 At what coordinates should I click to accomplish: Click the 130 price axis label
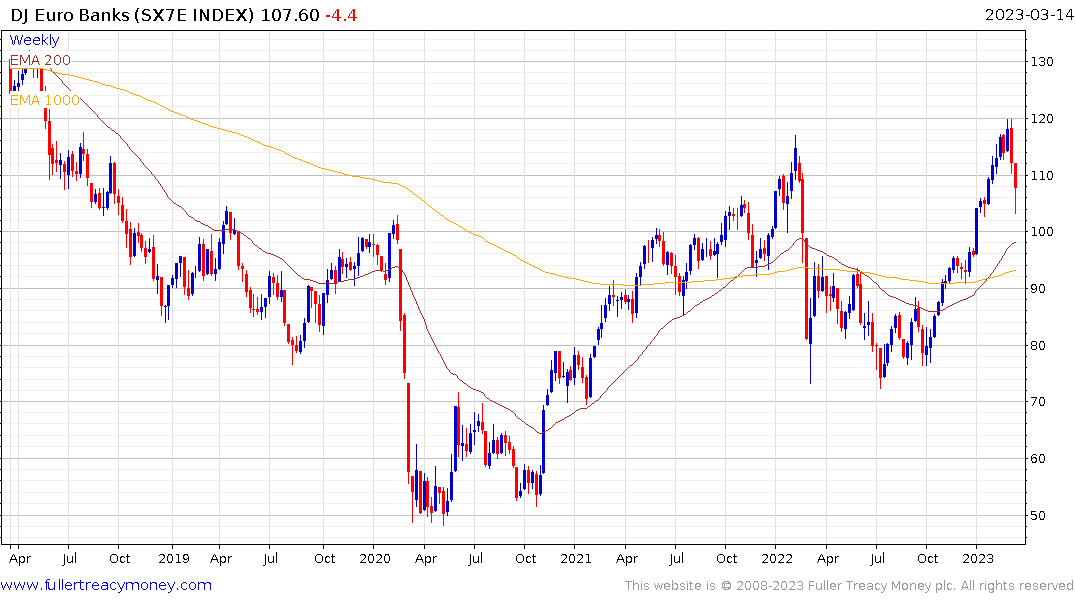tap(1042, 62)
